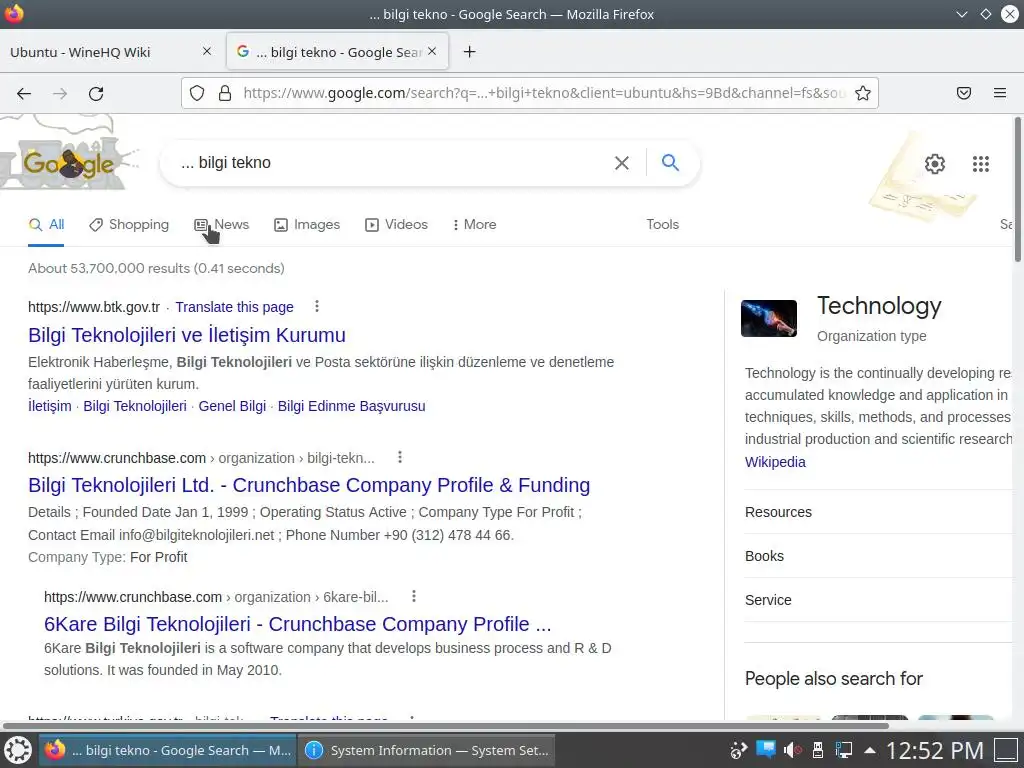Viewport: 1024px width, 768px height.
Task: Open the tracking protection shield icon
Action: click(197, 93)
